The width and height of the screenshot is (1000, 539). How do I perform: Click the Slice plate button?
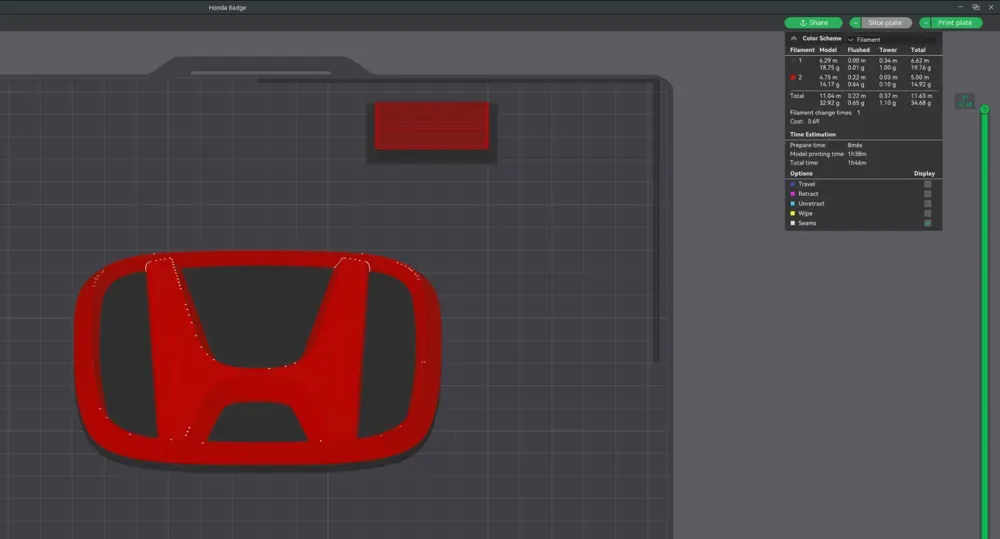click(x=886, y=23)
